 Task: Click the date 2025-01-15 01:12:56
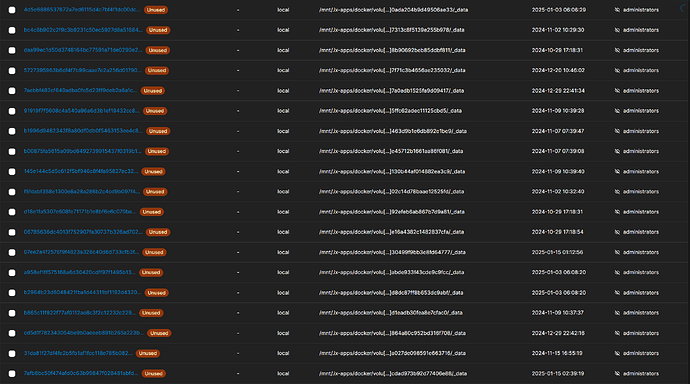click(x=558, y=252)
